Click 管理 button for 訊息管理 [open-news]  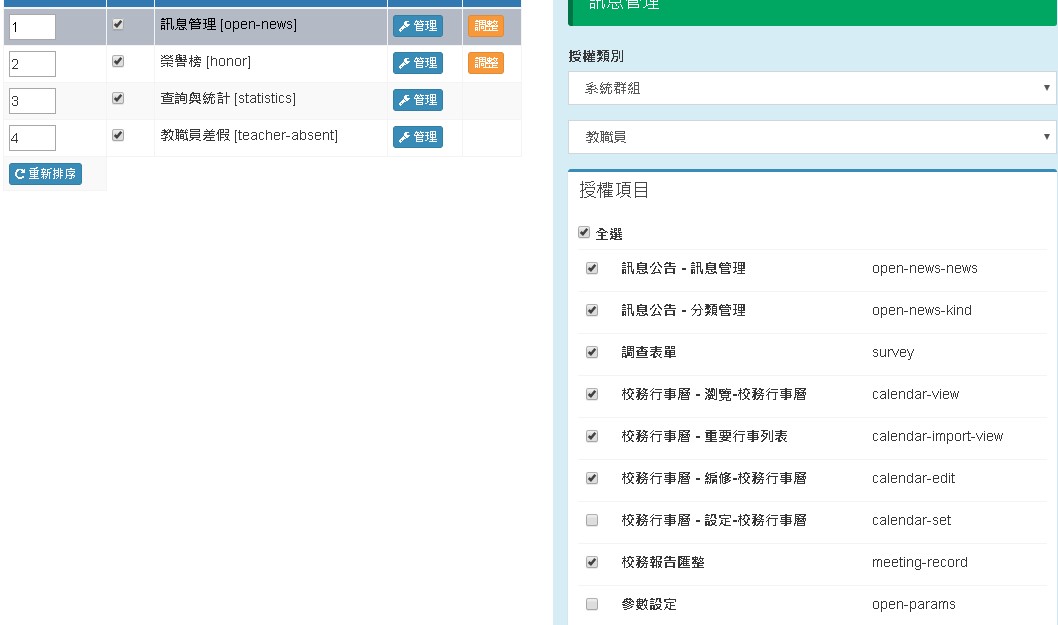[x=418, y=26]
